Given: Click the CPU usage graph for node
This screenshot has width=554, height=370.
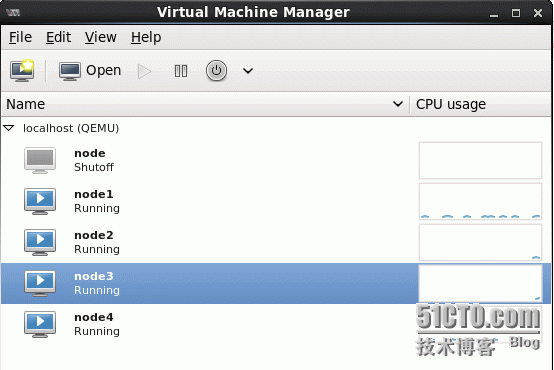Looking at the screenshot, I should click(x=481, y=160).
